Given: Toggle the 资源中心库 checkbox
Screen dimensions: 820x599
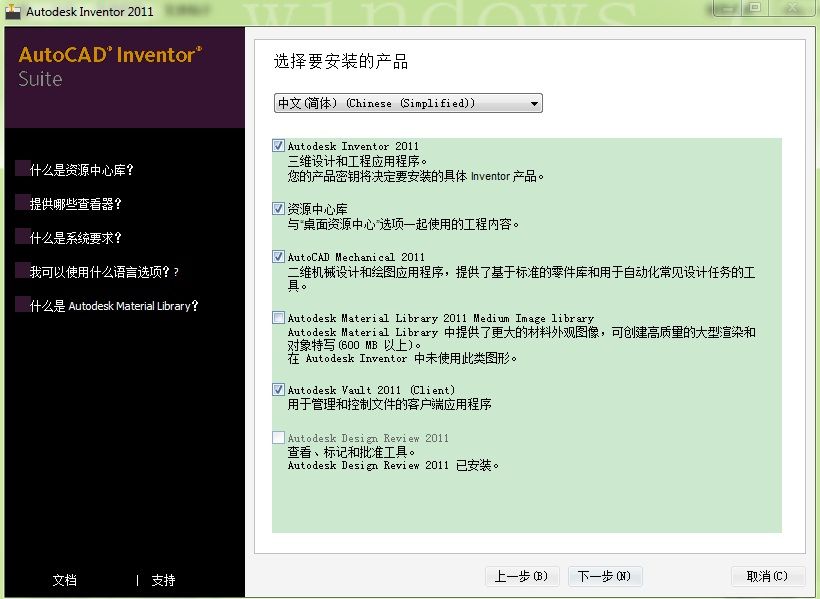Looking at the screenshot, I should coord(279,208).
